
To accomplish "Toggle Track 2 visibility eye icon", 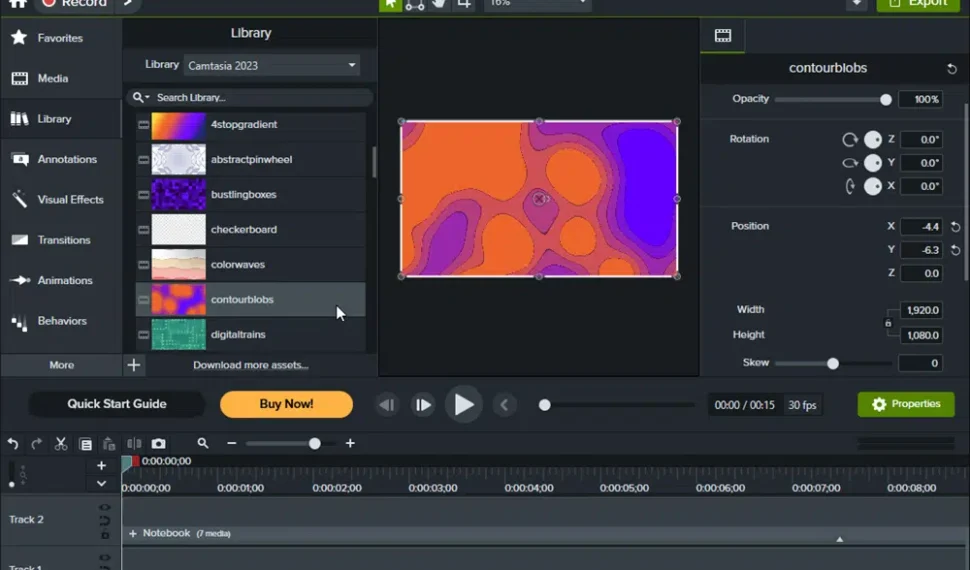I will [104, 508].
